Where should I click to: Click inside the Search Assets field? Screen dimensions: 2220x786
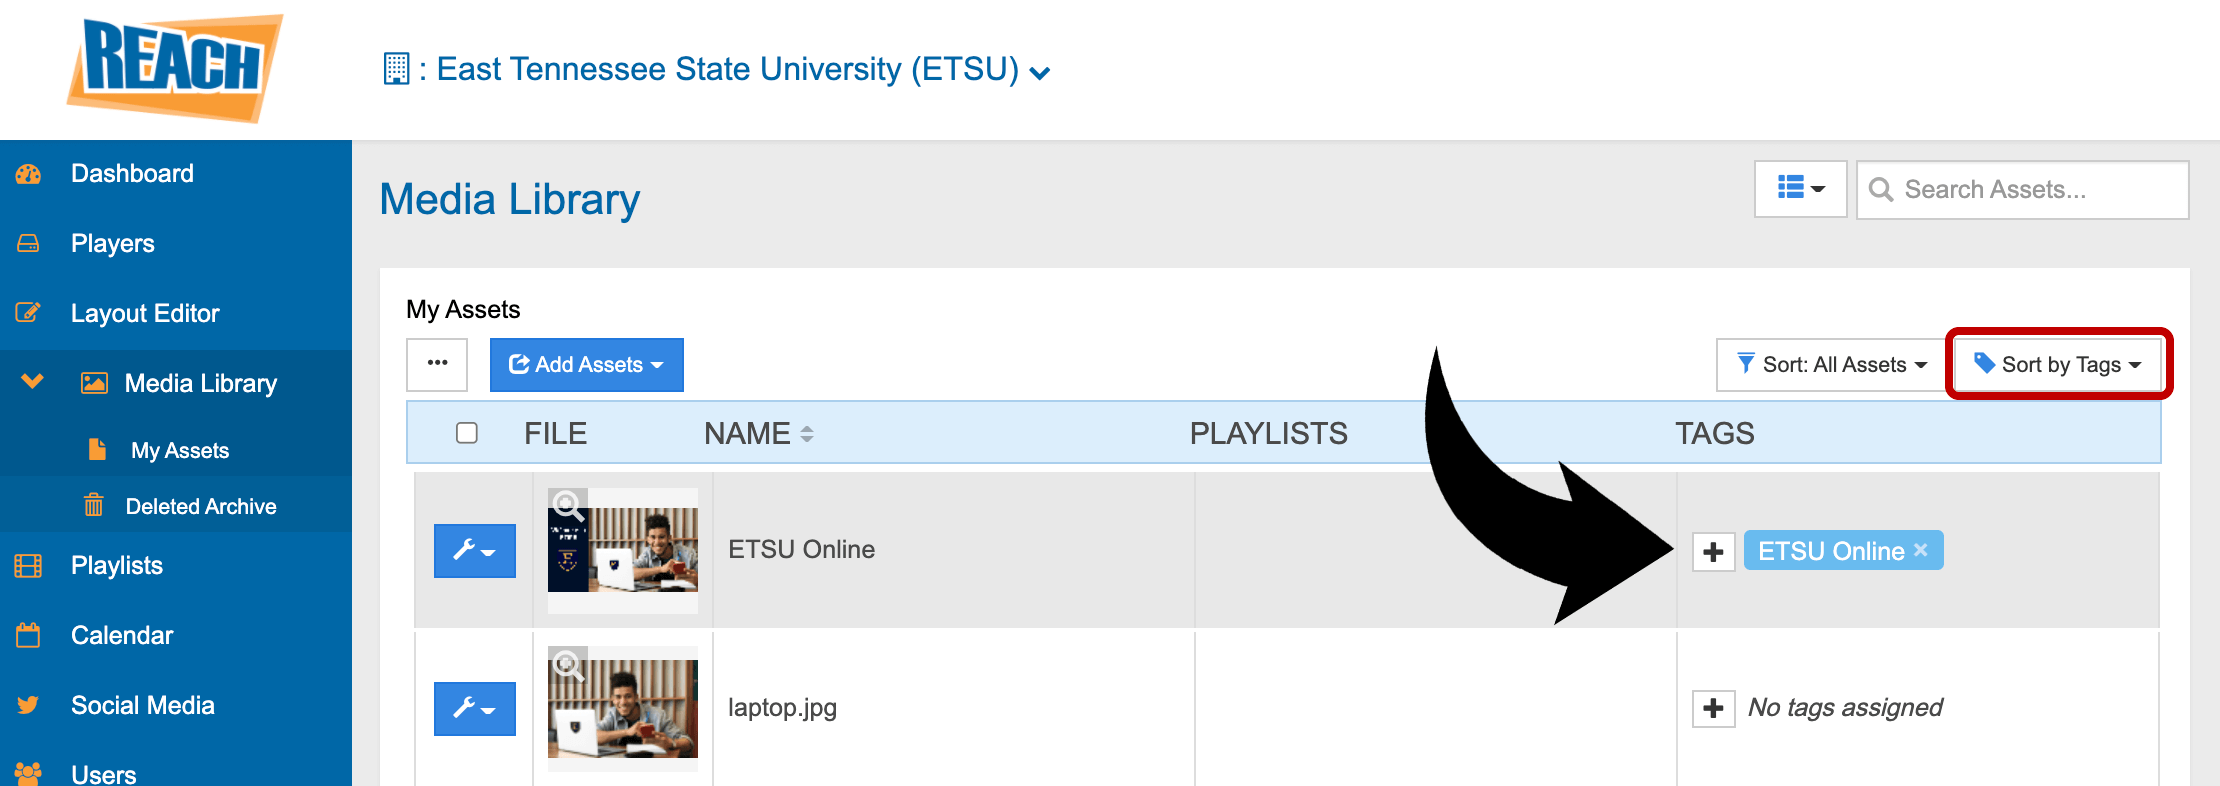click(2020, 189)
